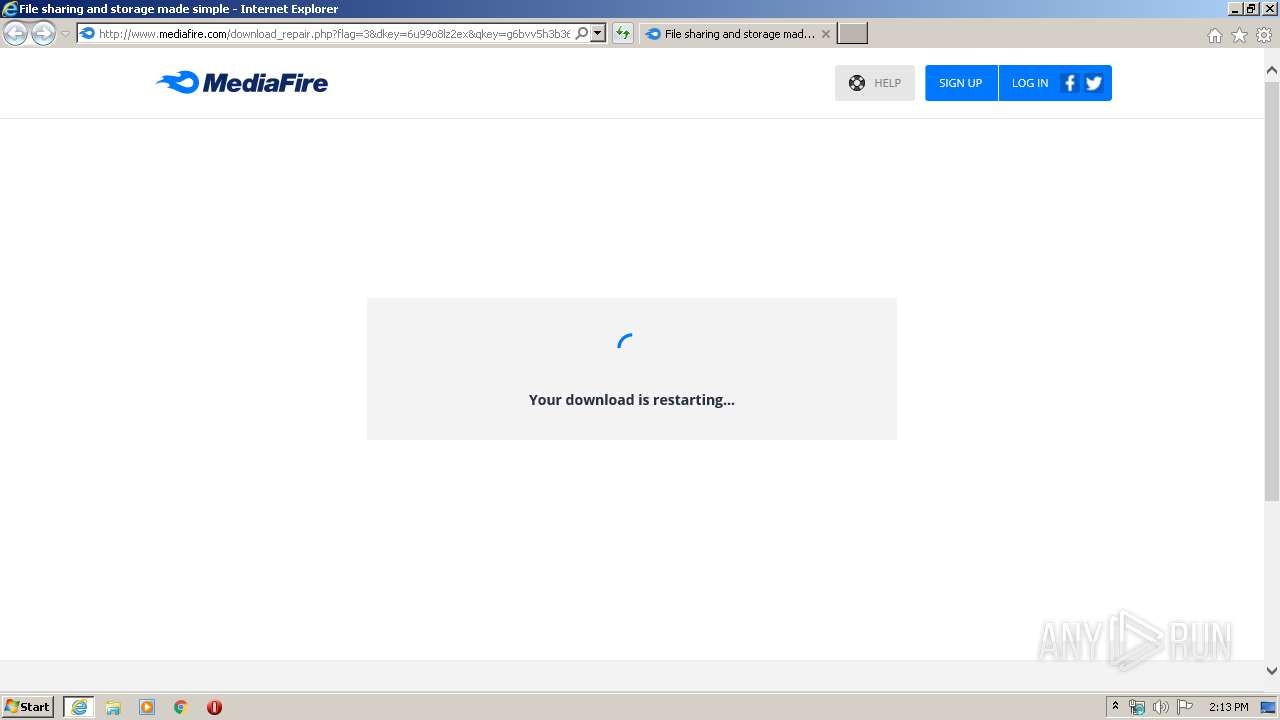Click the MediaFire logo
This screenshot has height=720, width=1280.
tap(242, 82)
